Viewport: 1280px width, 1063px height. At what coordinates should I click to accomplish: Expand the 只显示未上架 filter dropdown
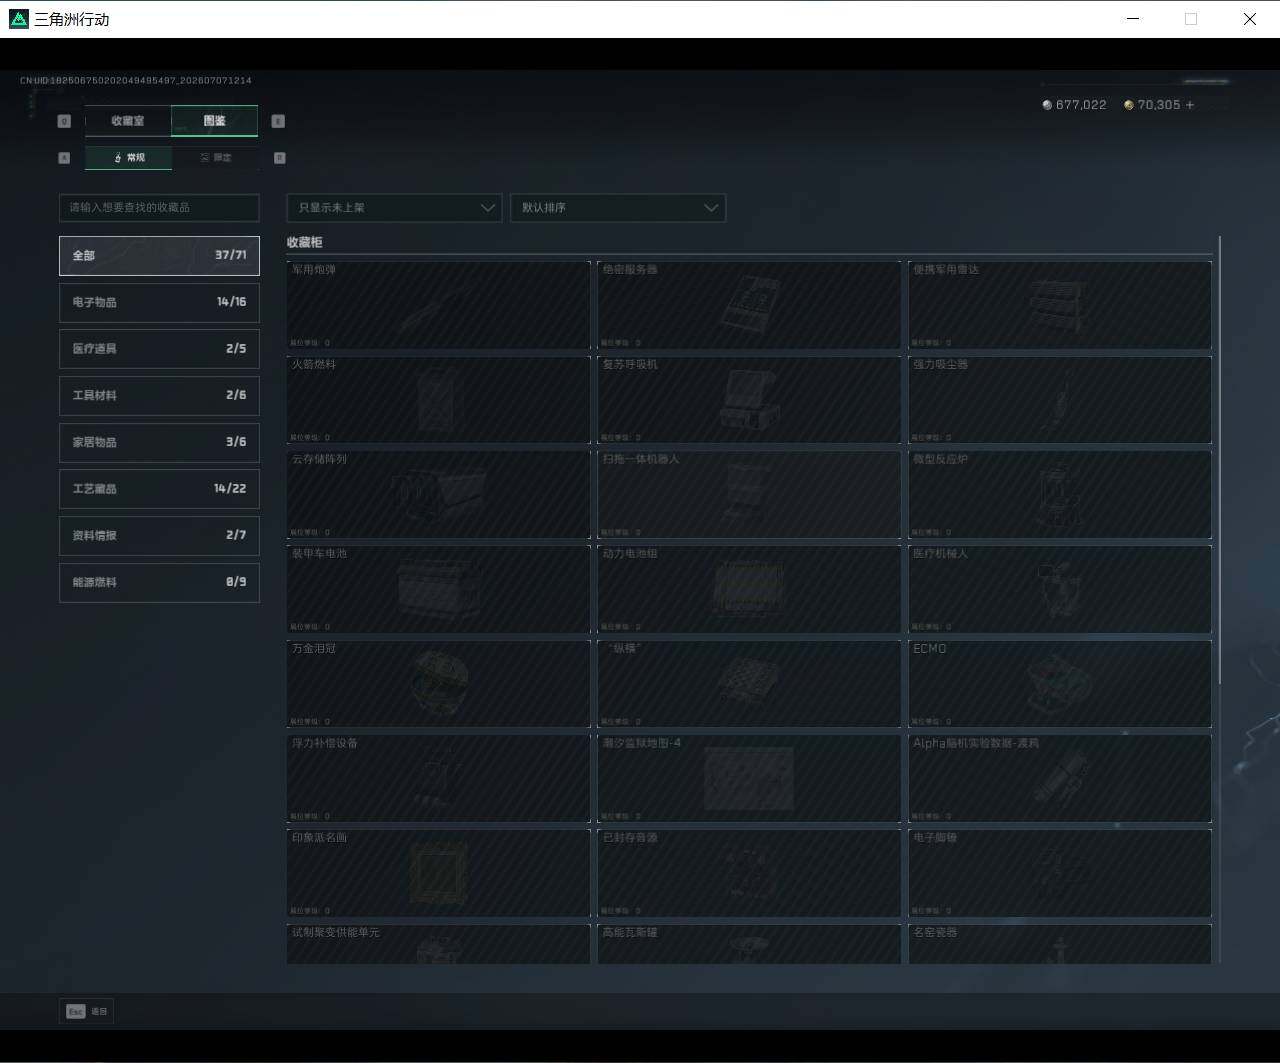(394, 208)
